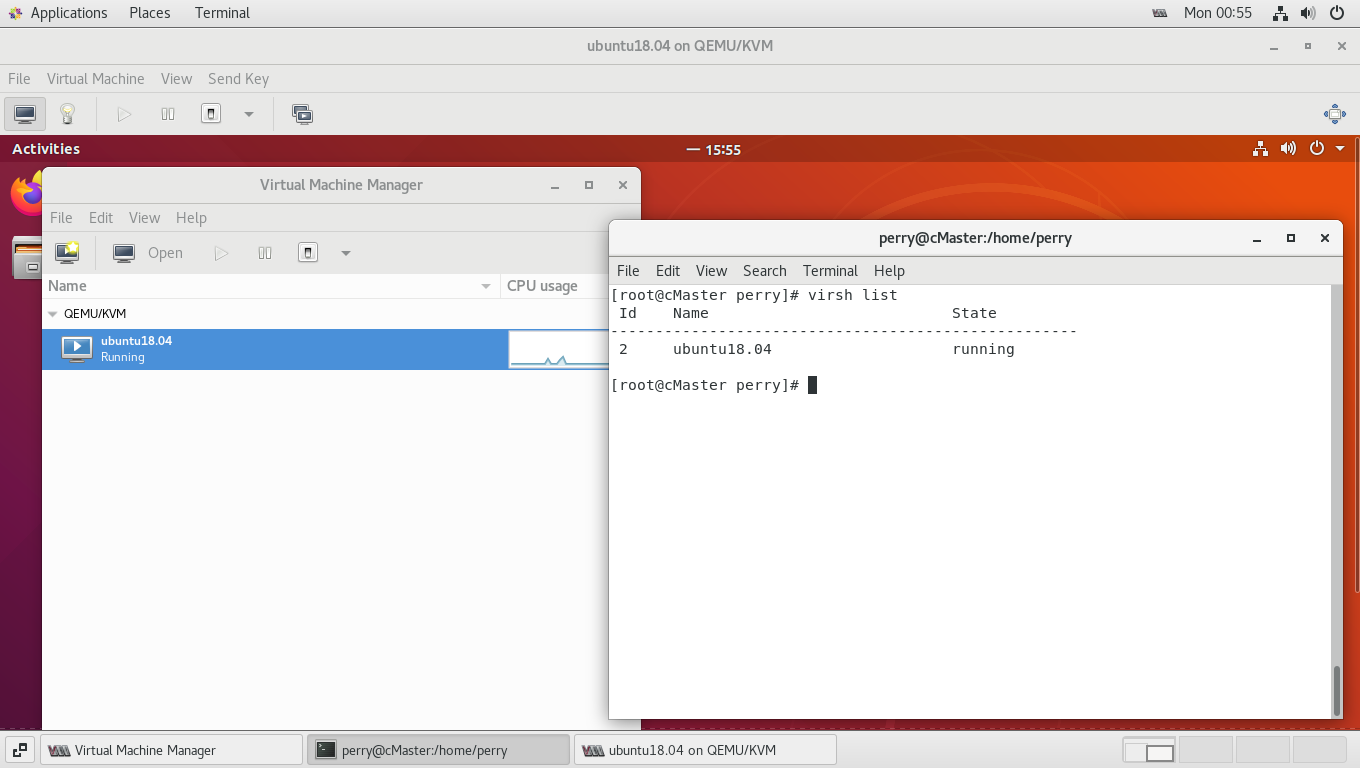The height and width of the screenshot is (768, 1360).
Task: Select the ubuntu18.04 running VM entry
Action: click(x=135, y=349)
